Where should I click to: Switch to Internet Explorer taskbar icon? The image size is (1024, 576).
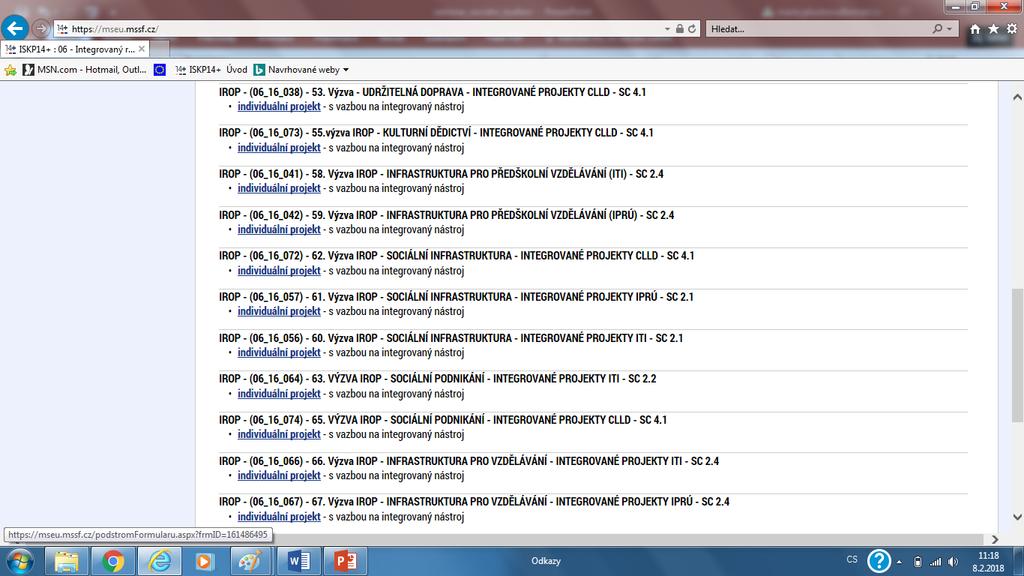point(159,561)
